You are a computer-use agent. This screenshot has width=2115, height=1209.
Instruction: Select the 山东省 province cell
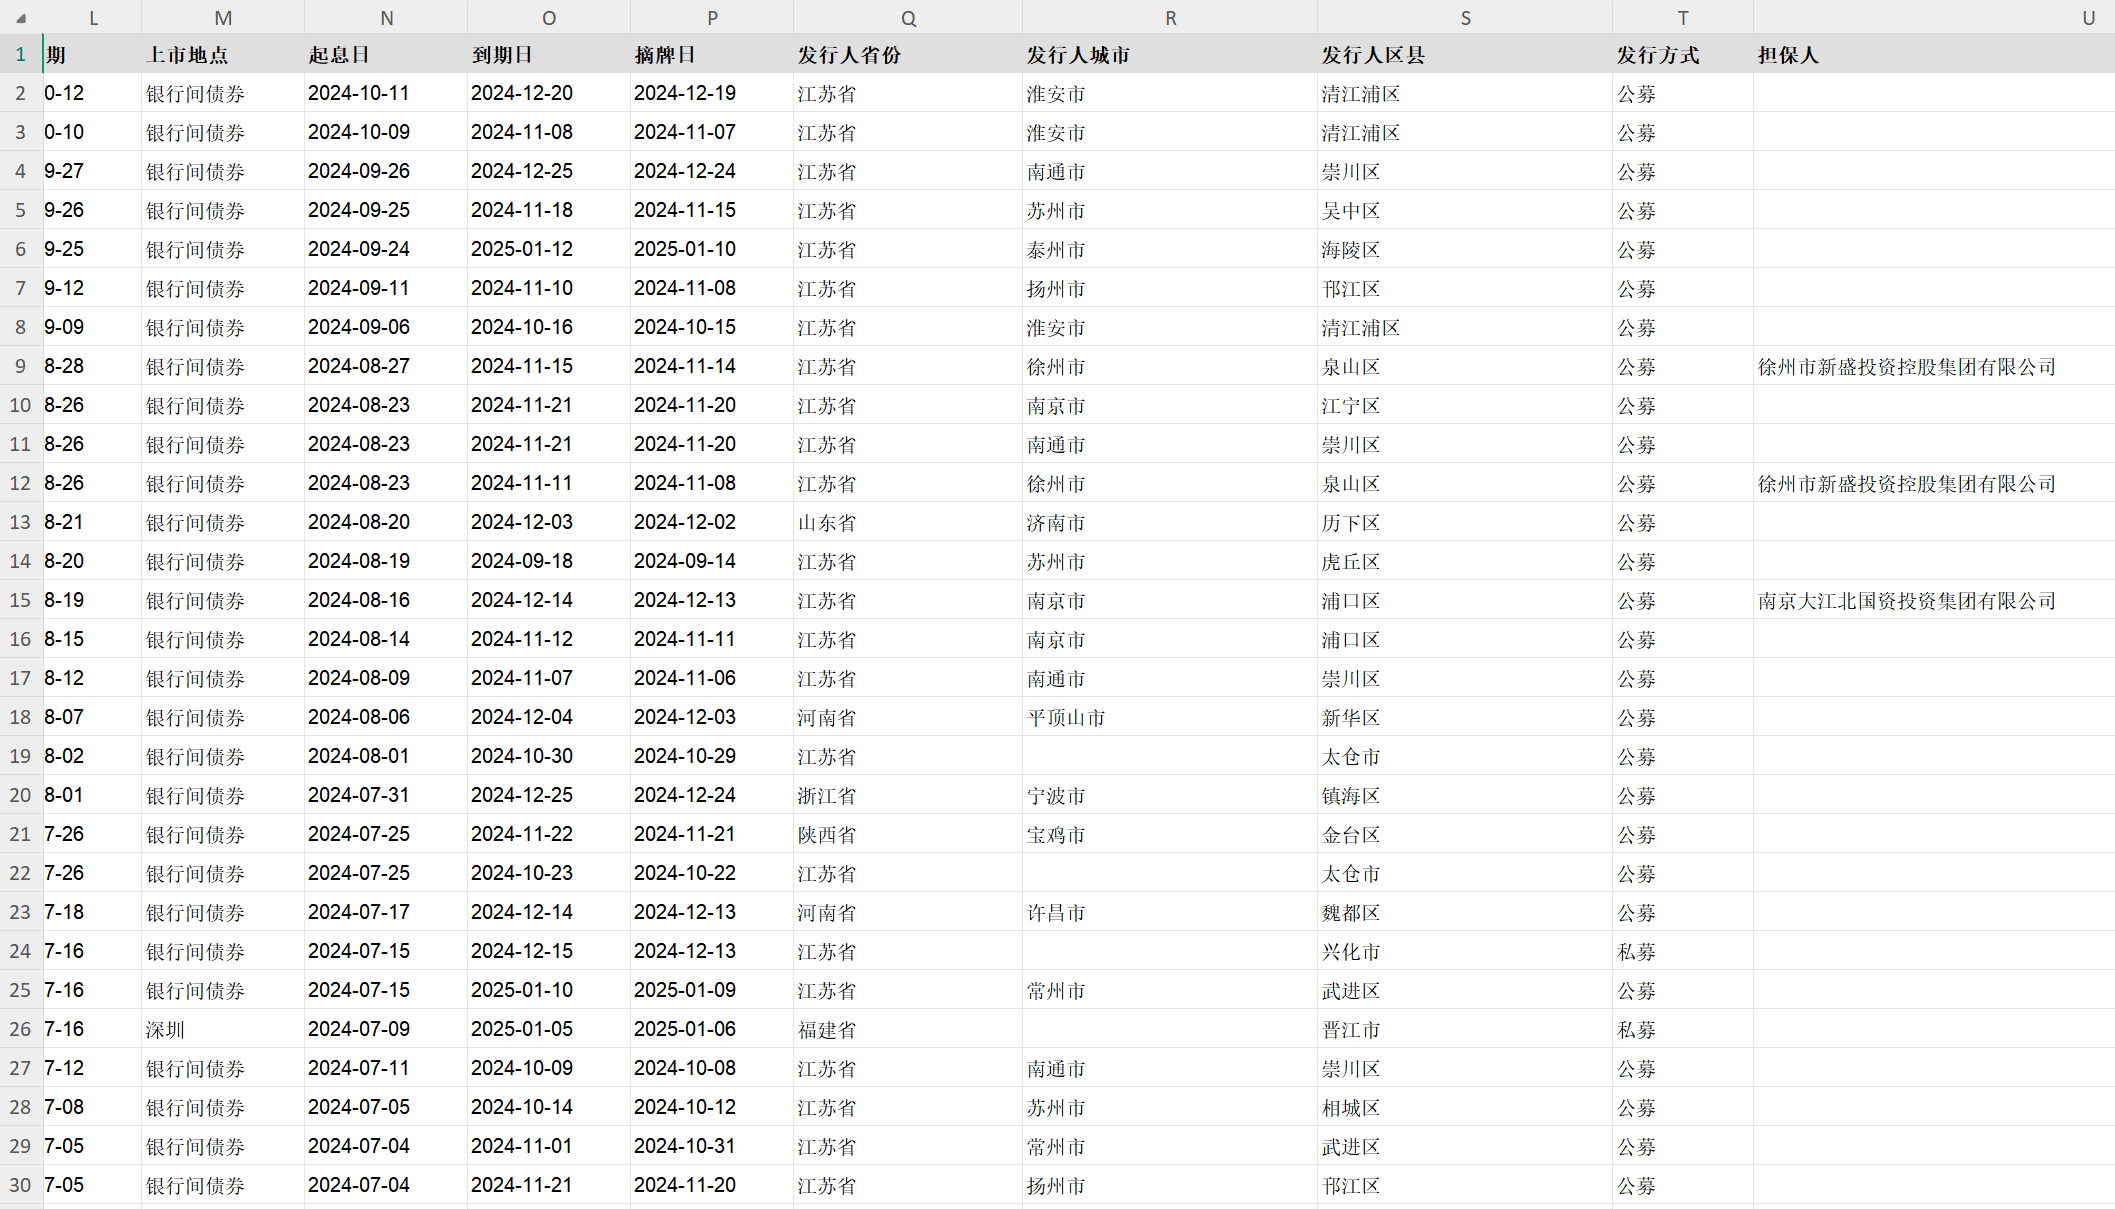827,522
